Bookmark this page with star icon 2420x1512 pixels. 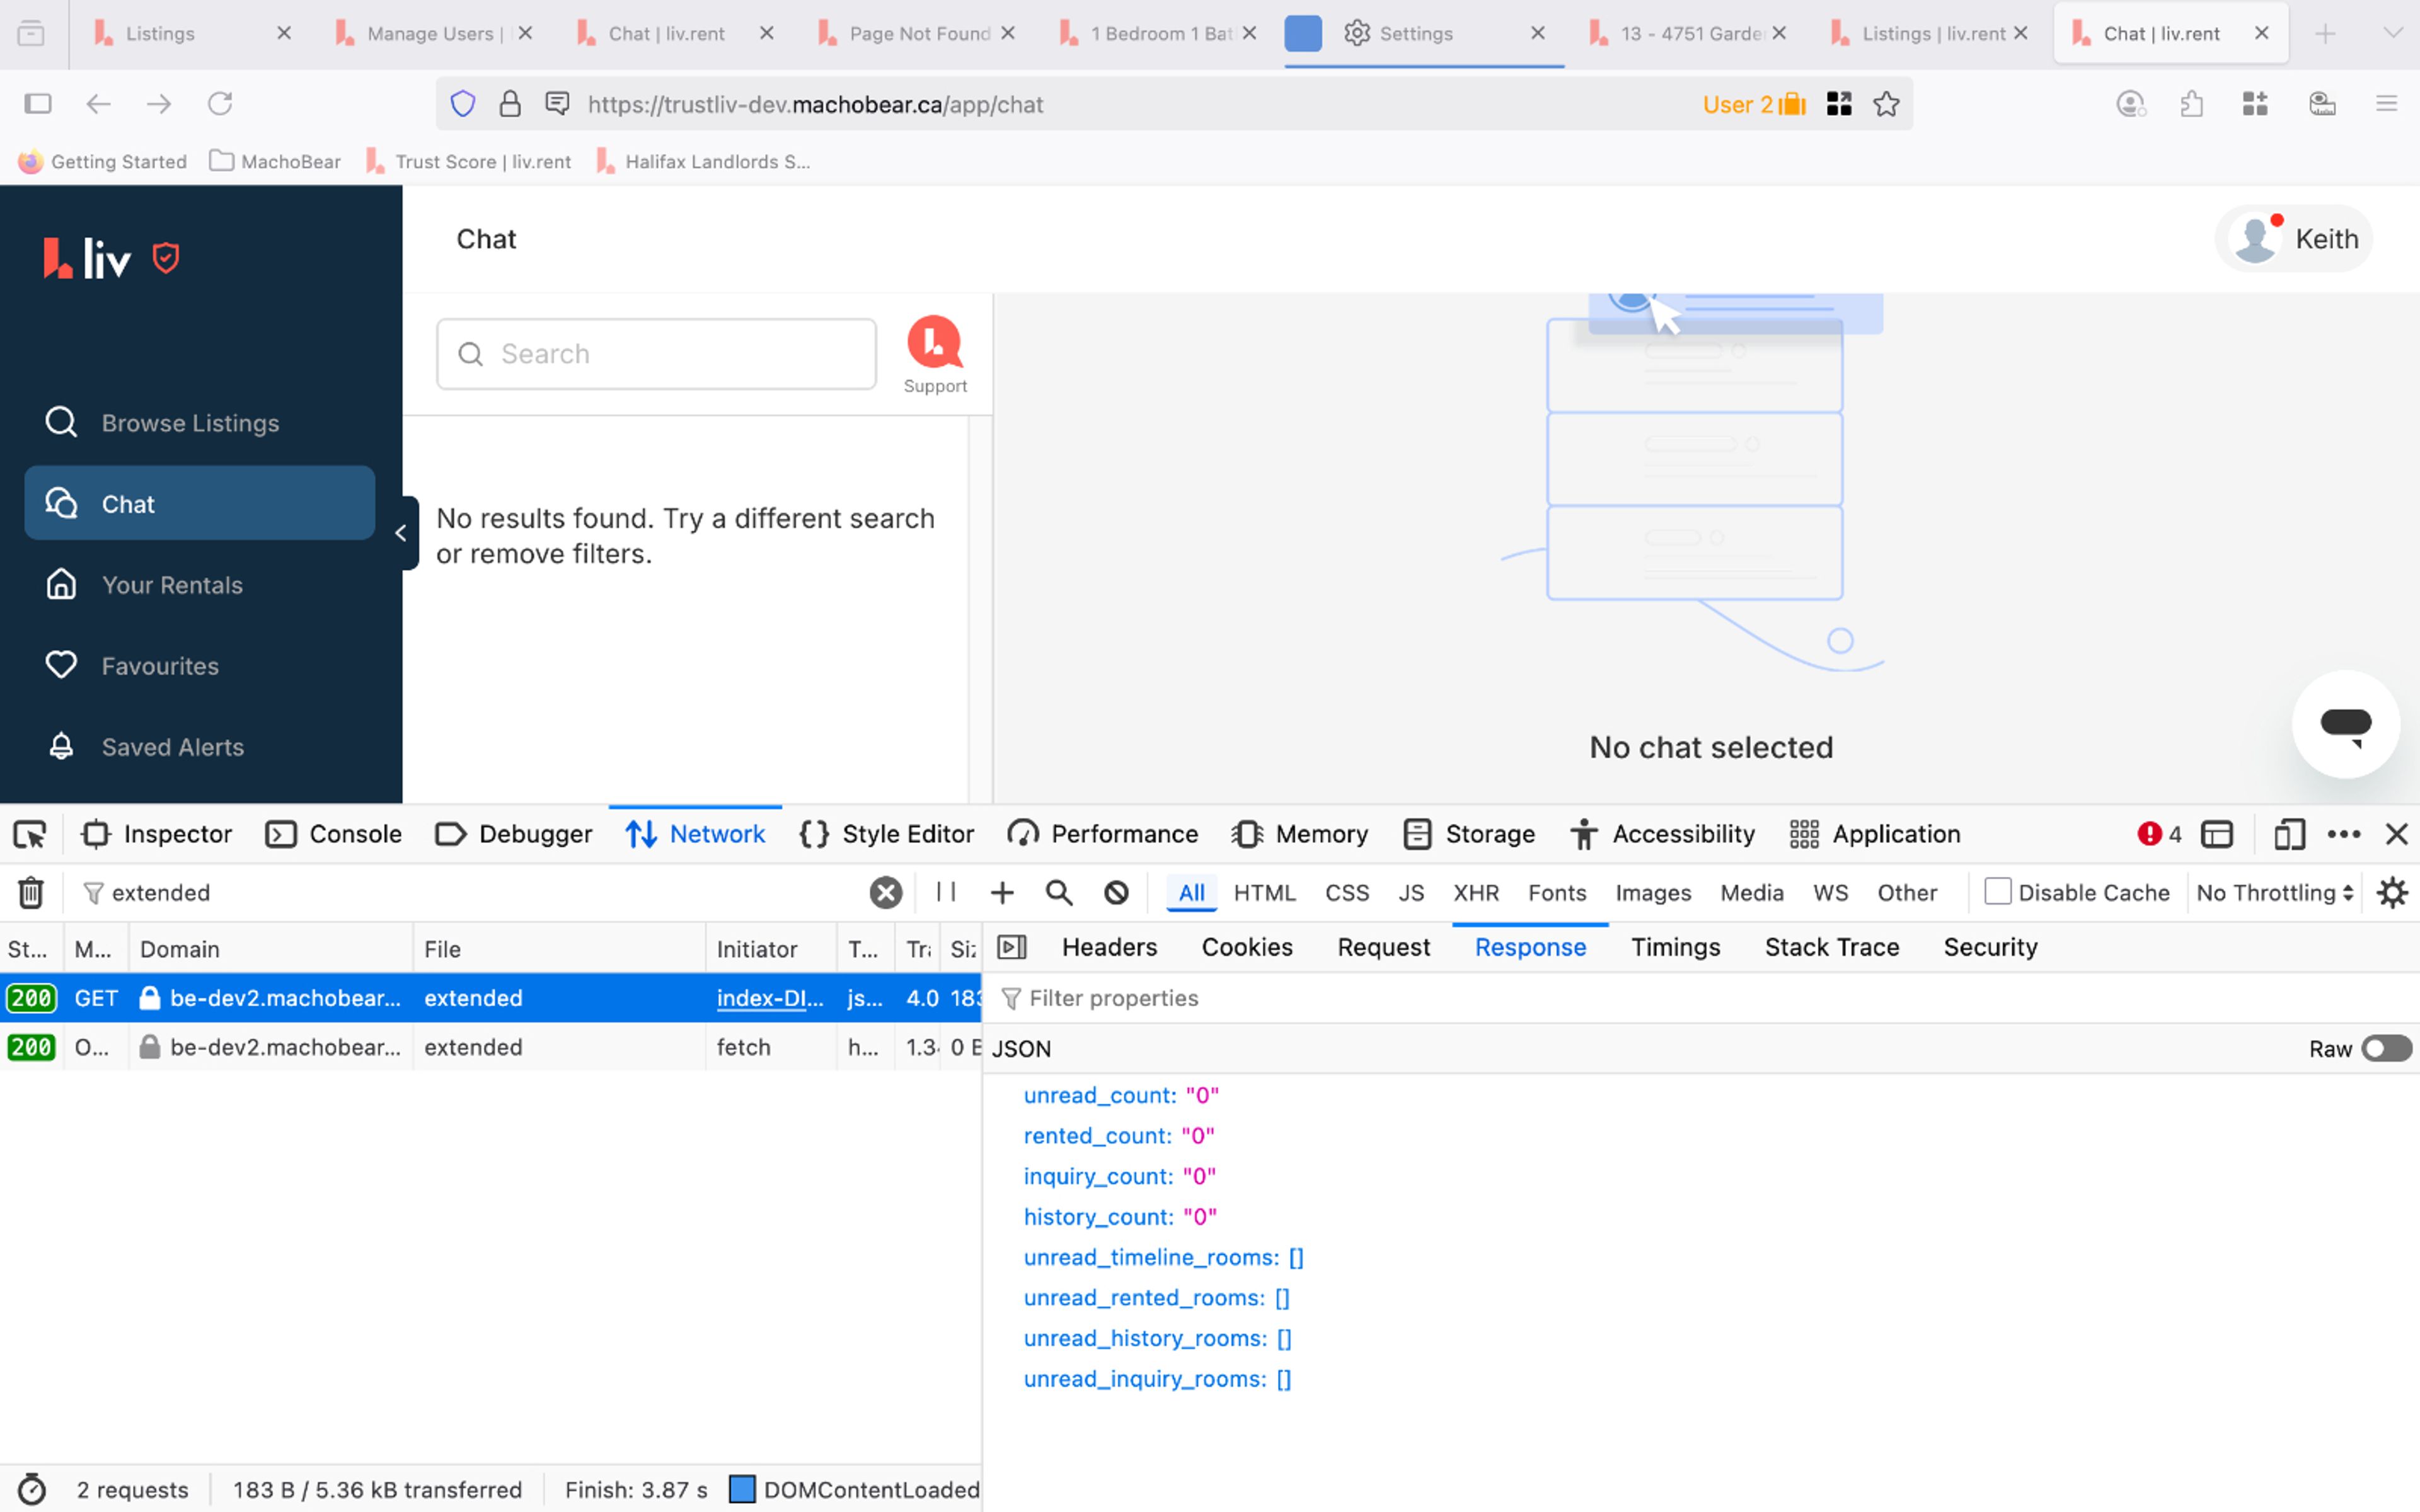pyautogui.click(x=1886, y=104)
